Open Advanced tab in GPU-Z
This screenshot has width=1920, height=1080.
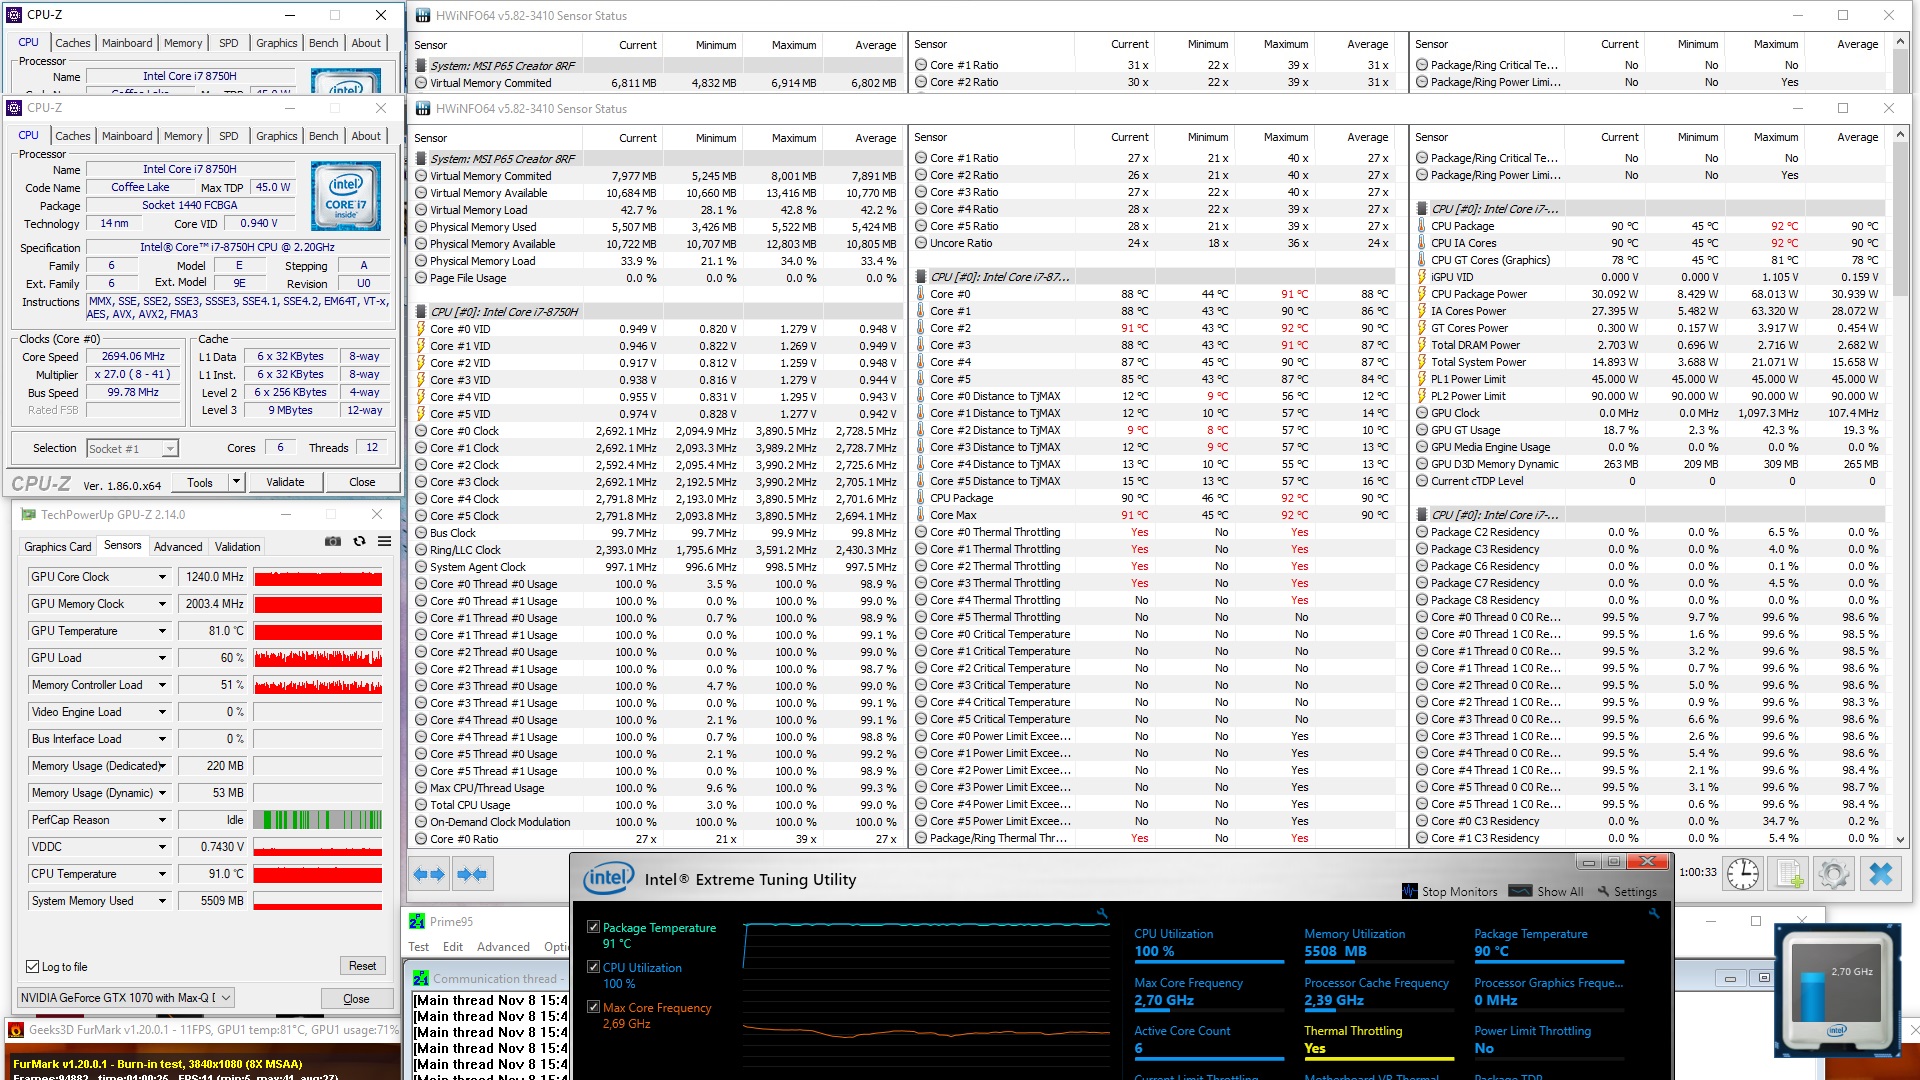pyautogui.click(x=178, y=547)
